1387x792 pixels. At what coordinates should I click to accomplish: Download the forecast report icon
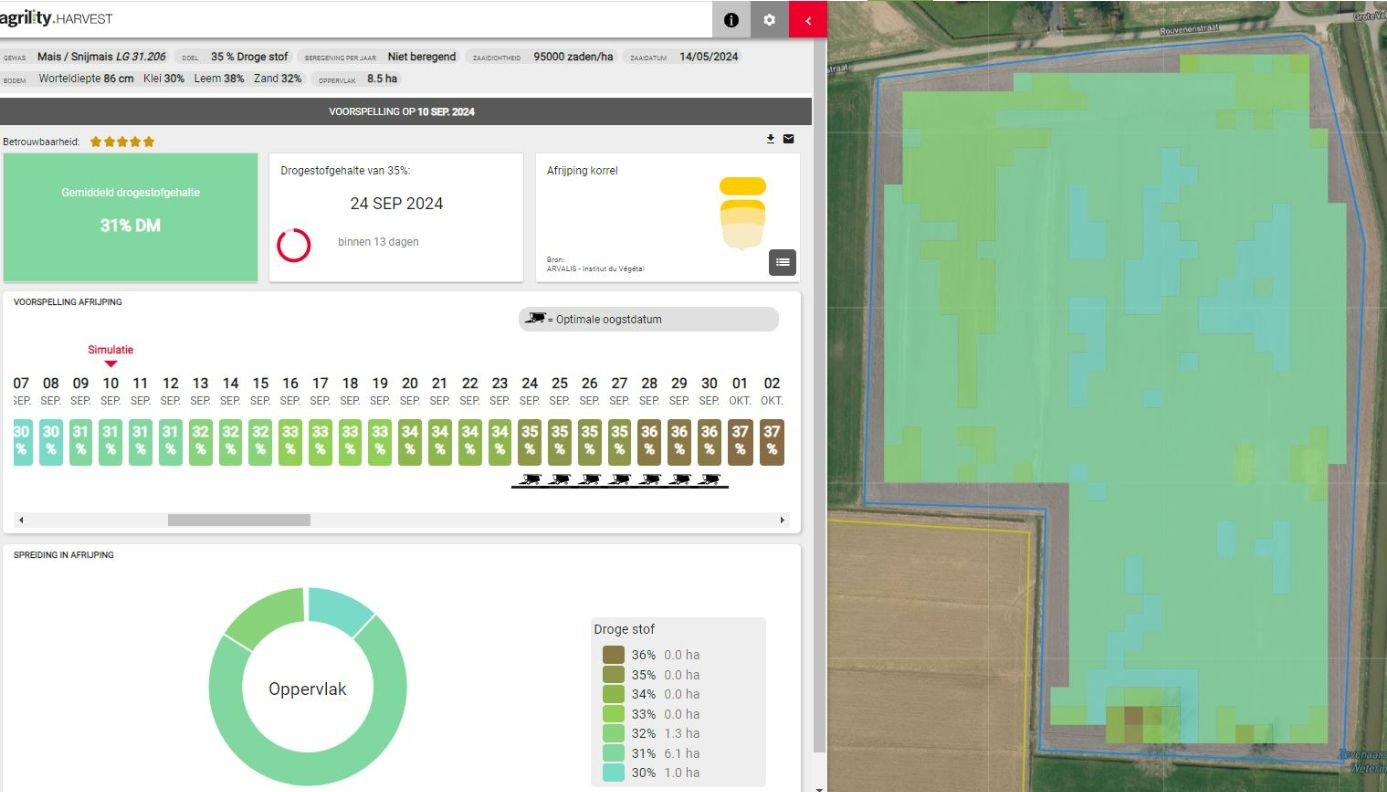771,139
